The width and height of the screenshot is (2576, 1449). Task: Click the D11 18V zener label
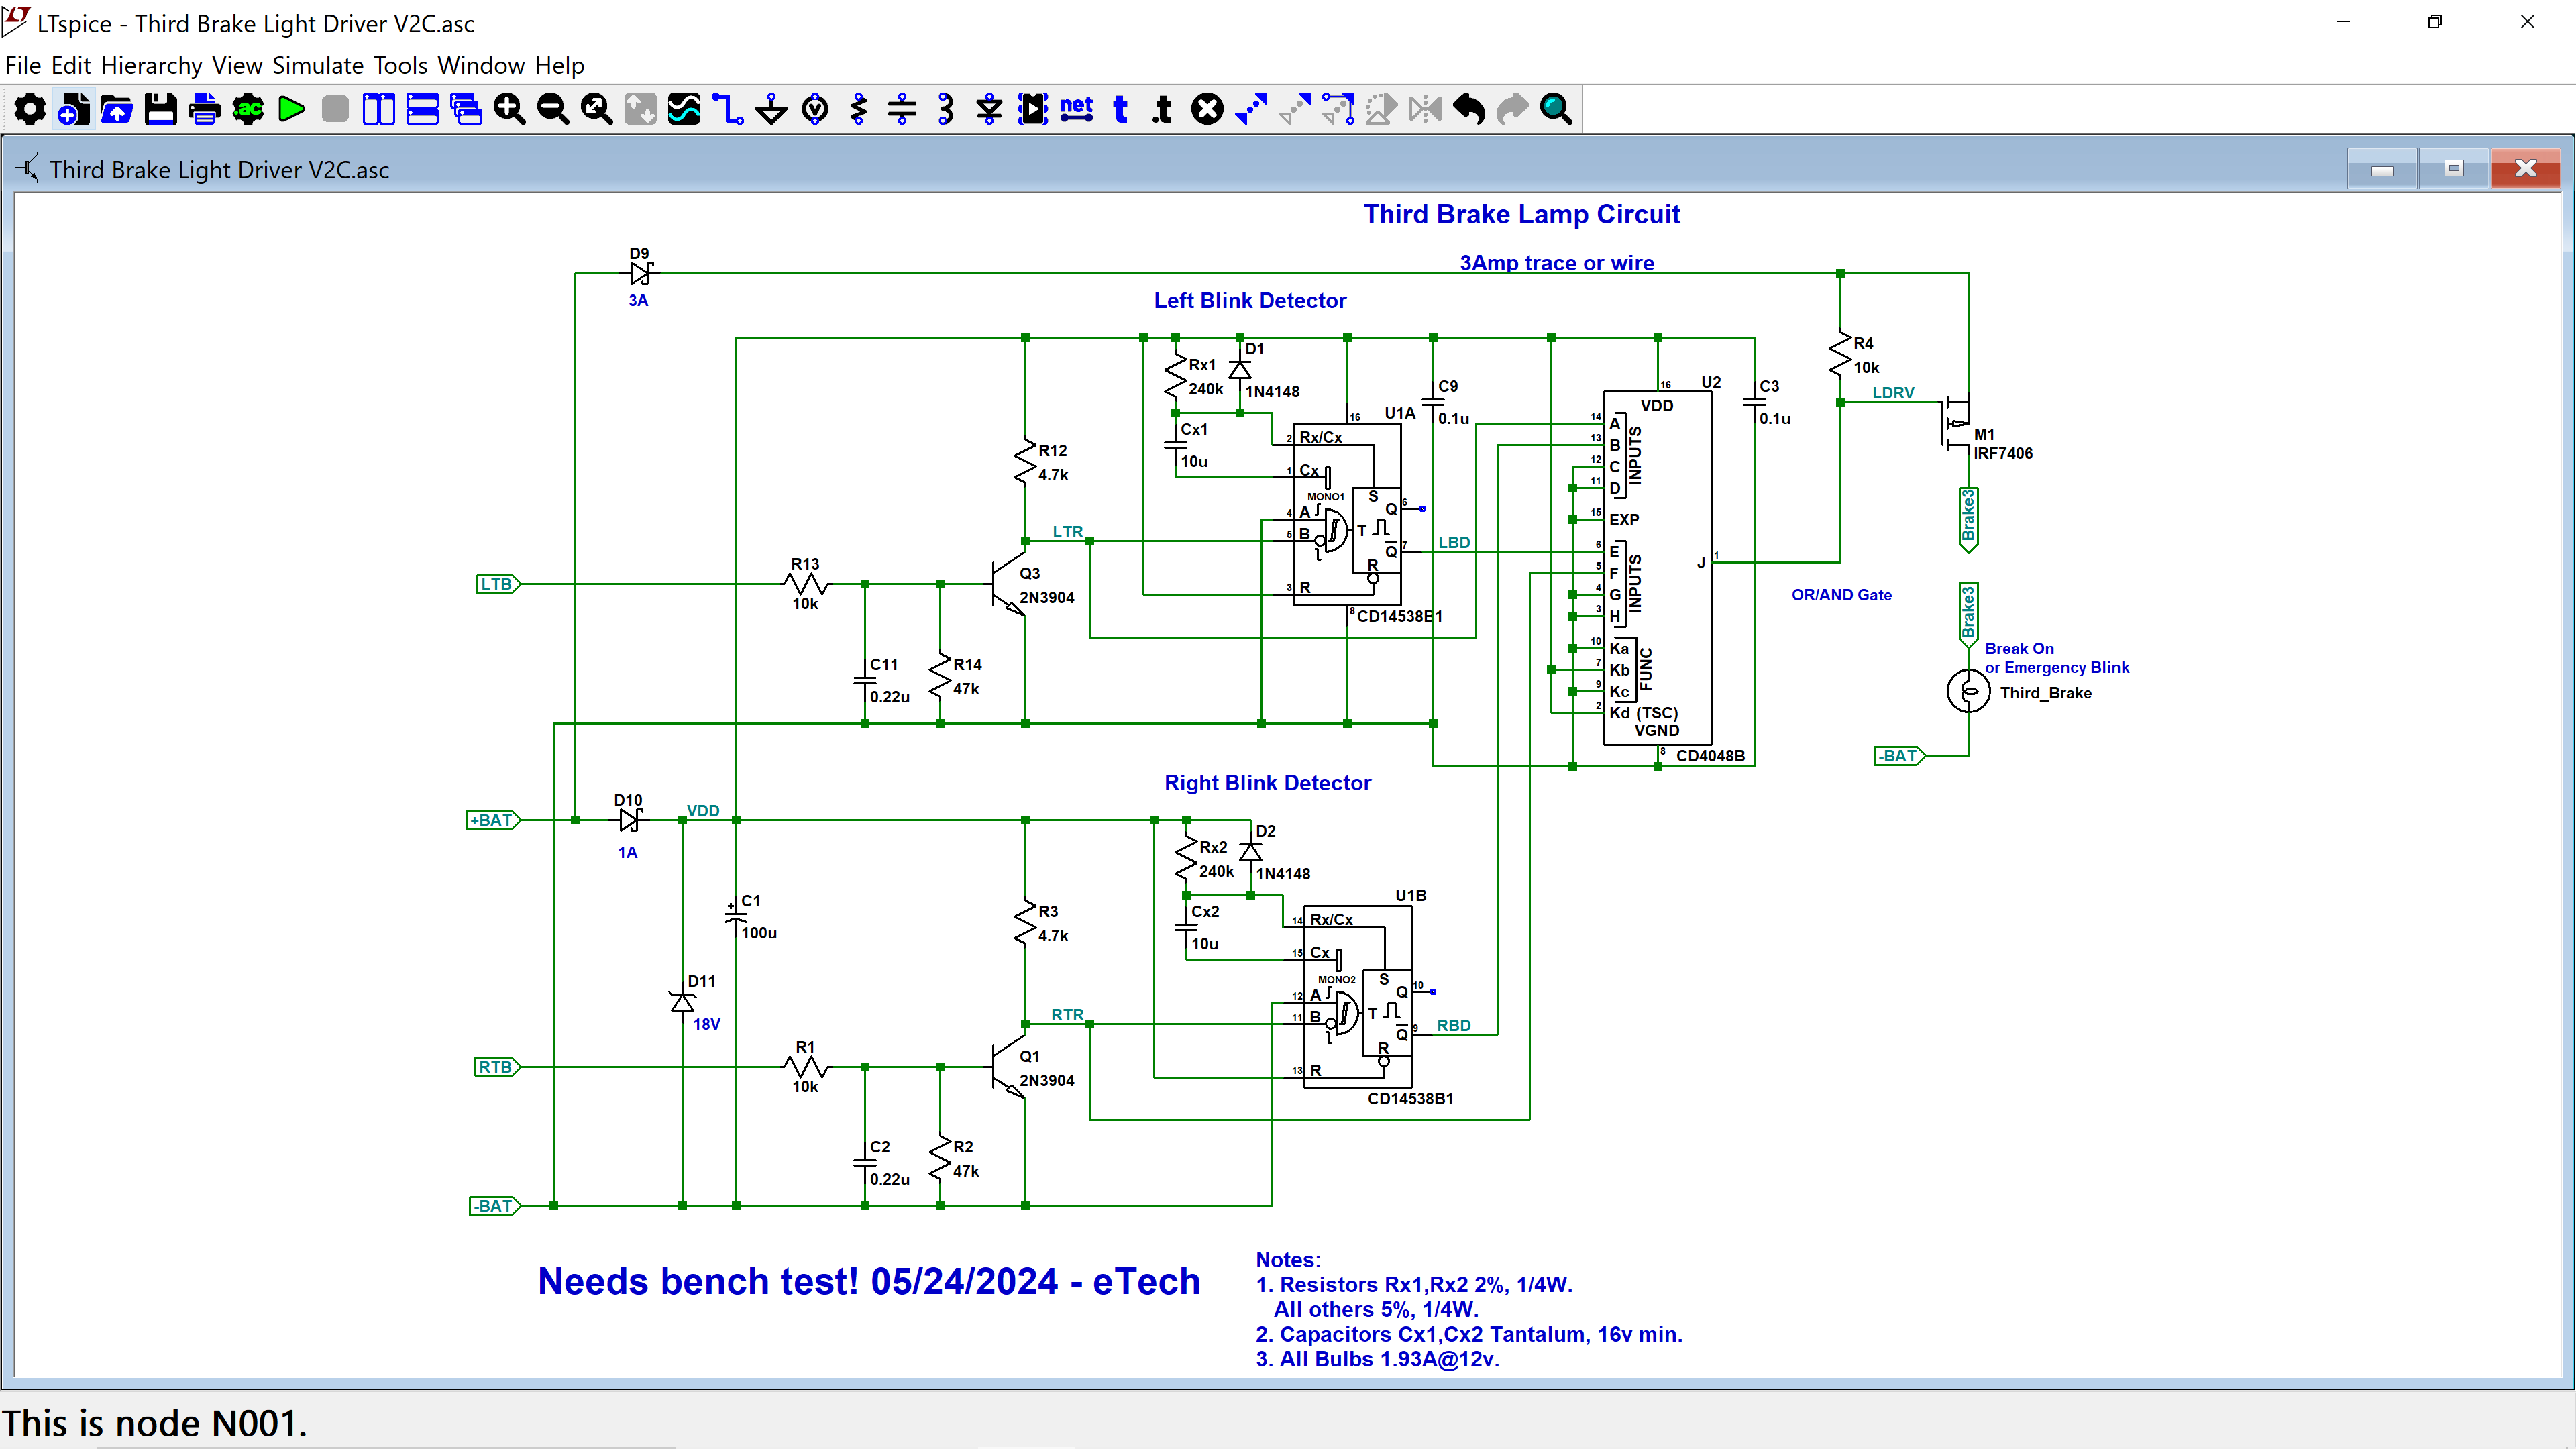tap(706, 1024)
